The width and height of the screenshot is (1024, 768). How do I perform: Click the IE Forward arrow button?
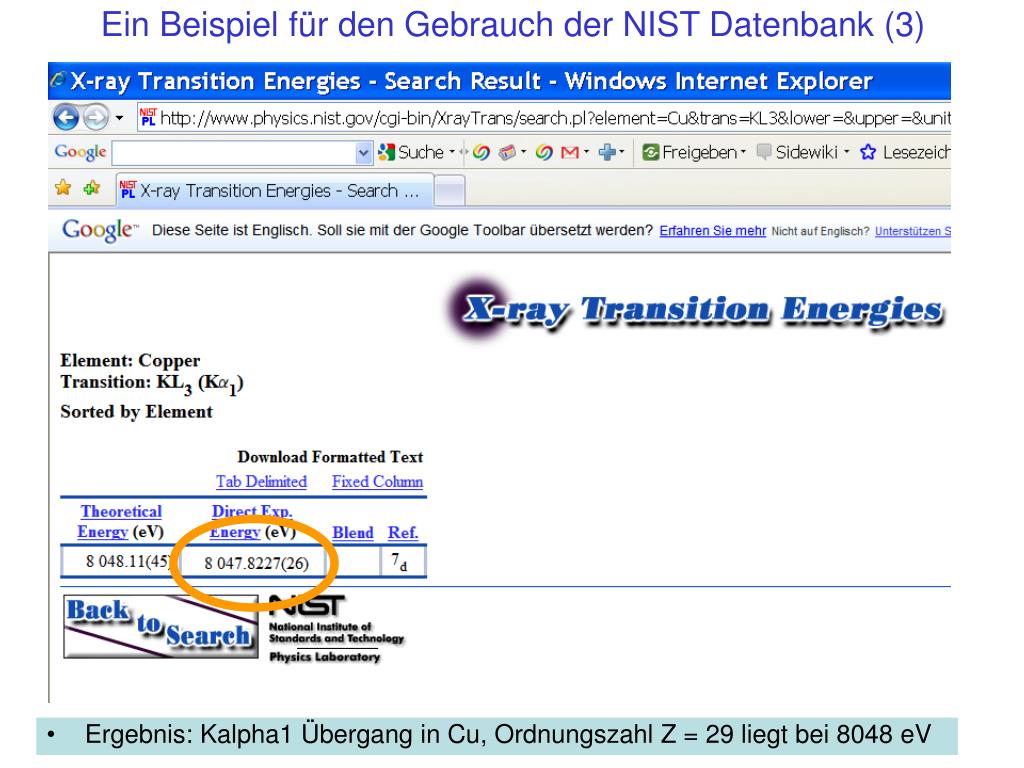[x=96, y=118]
